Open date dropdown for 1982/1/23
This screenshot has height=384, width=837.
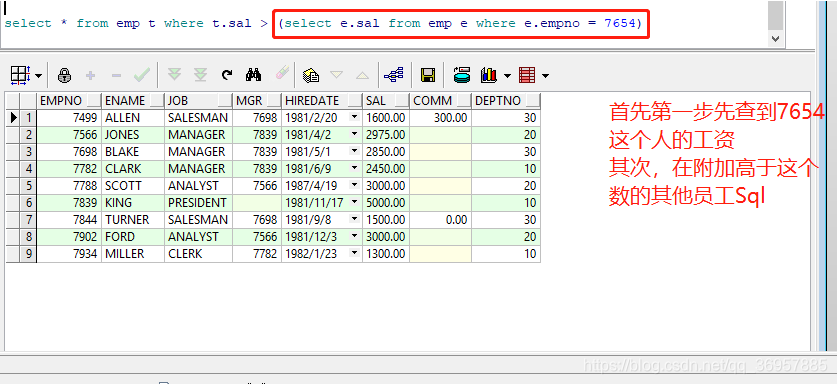coord(354,254)
